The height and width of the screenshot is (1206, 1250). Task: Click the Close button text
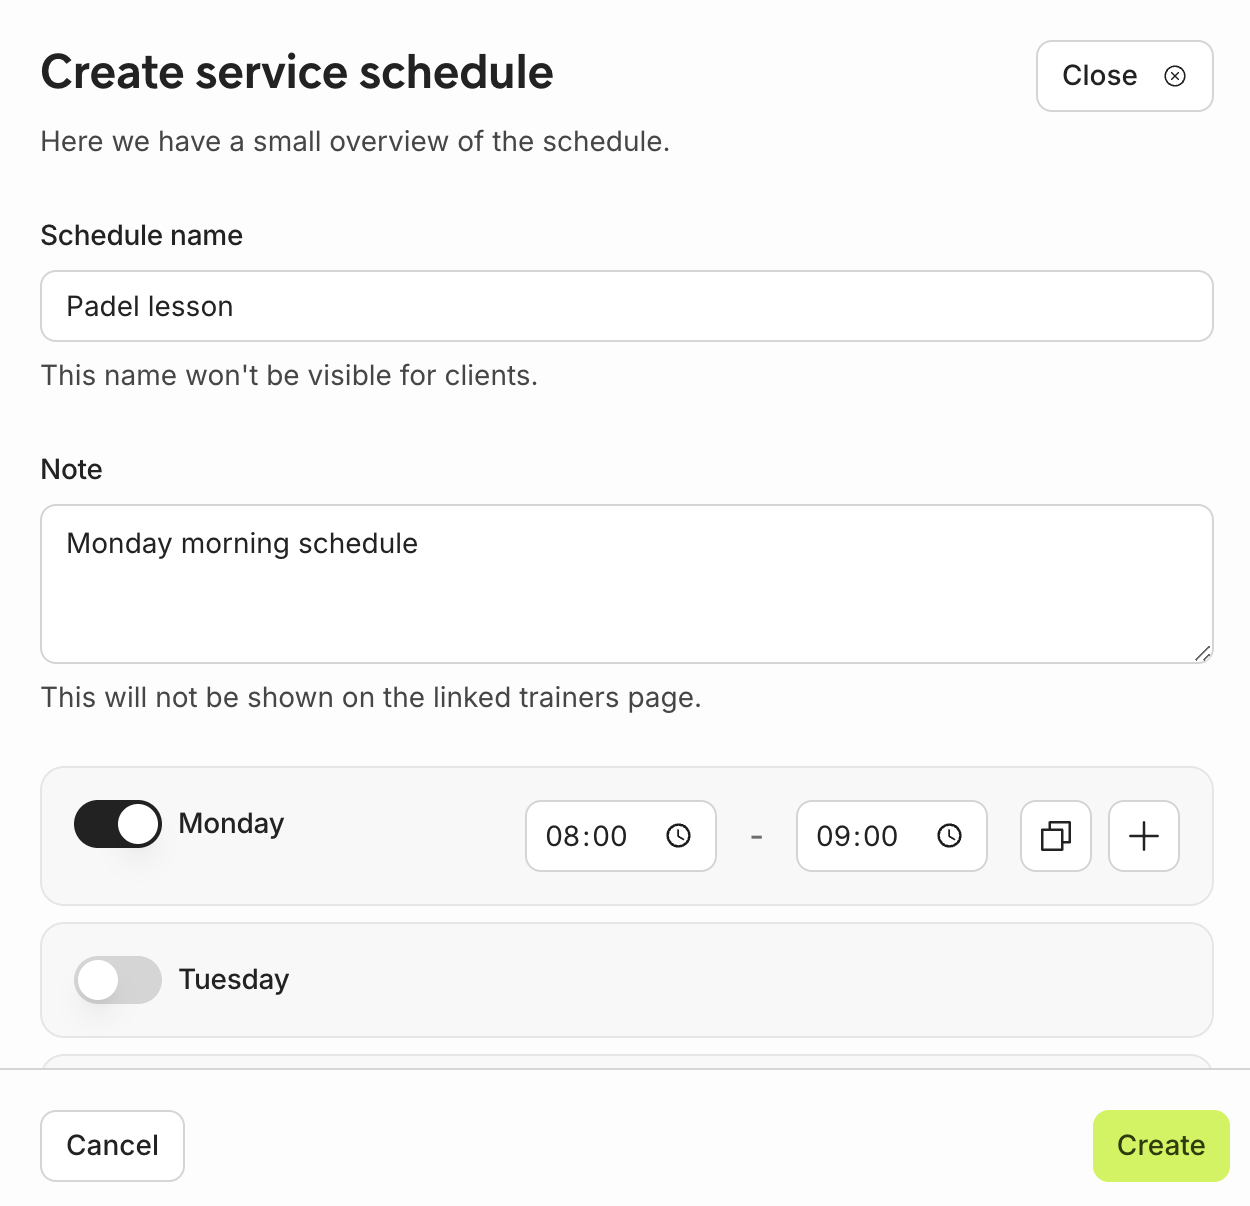(1099, 76)
